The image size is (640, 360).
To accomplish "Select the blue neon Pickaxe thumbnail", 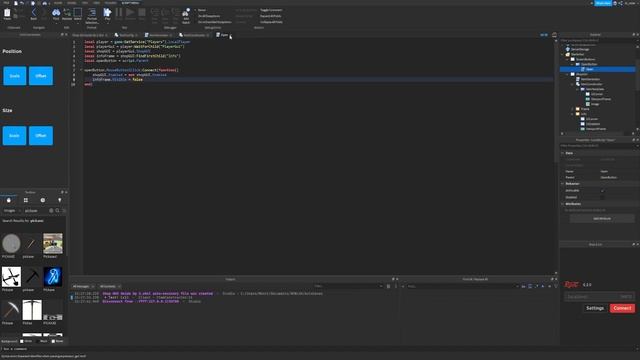I will 53,277.
